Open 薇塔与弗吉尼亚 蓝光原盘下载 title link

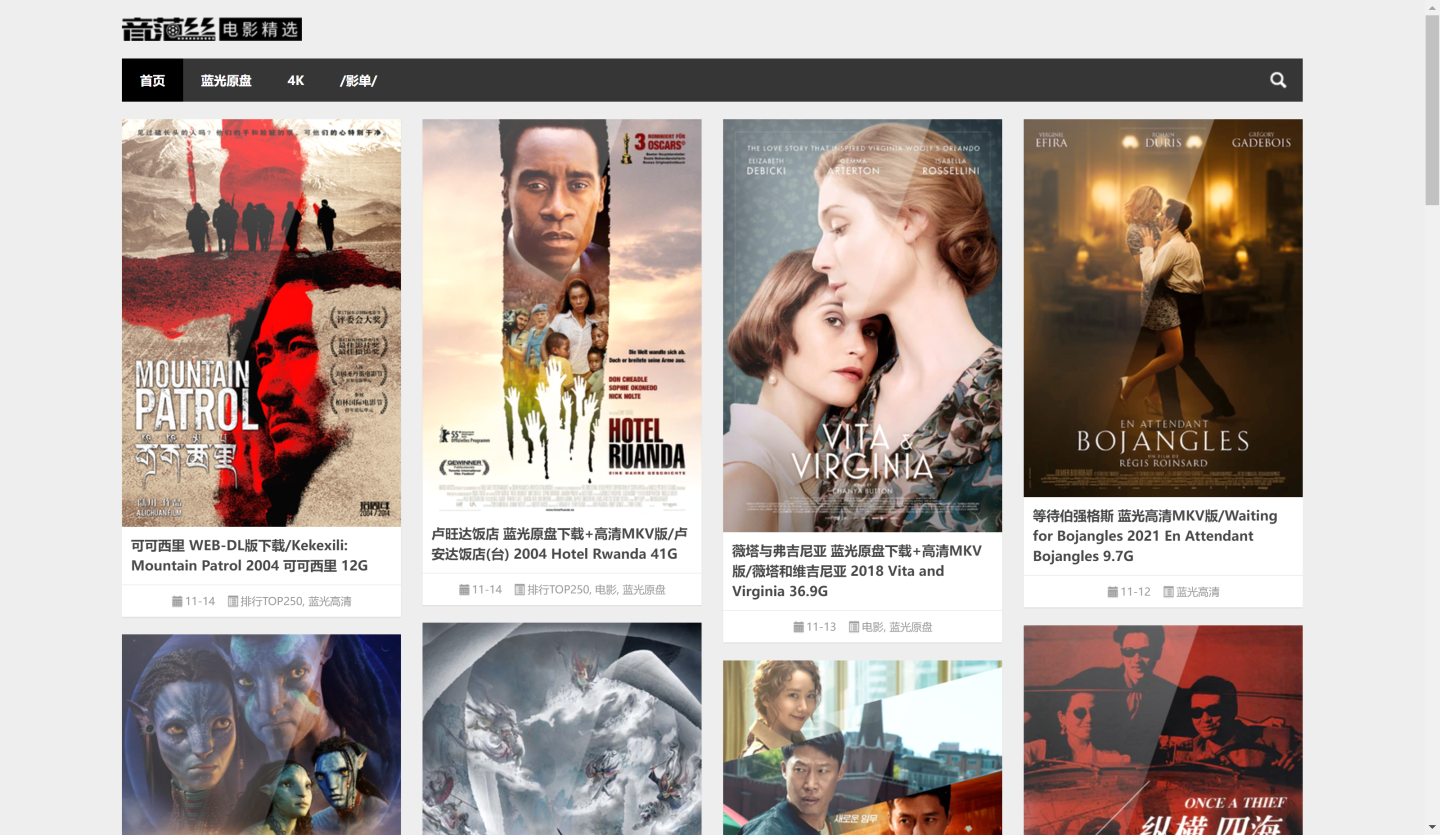pos(857,570)
